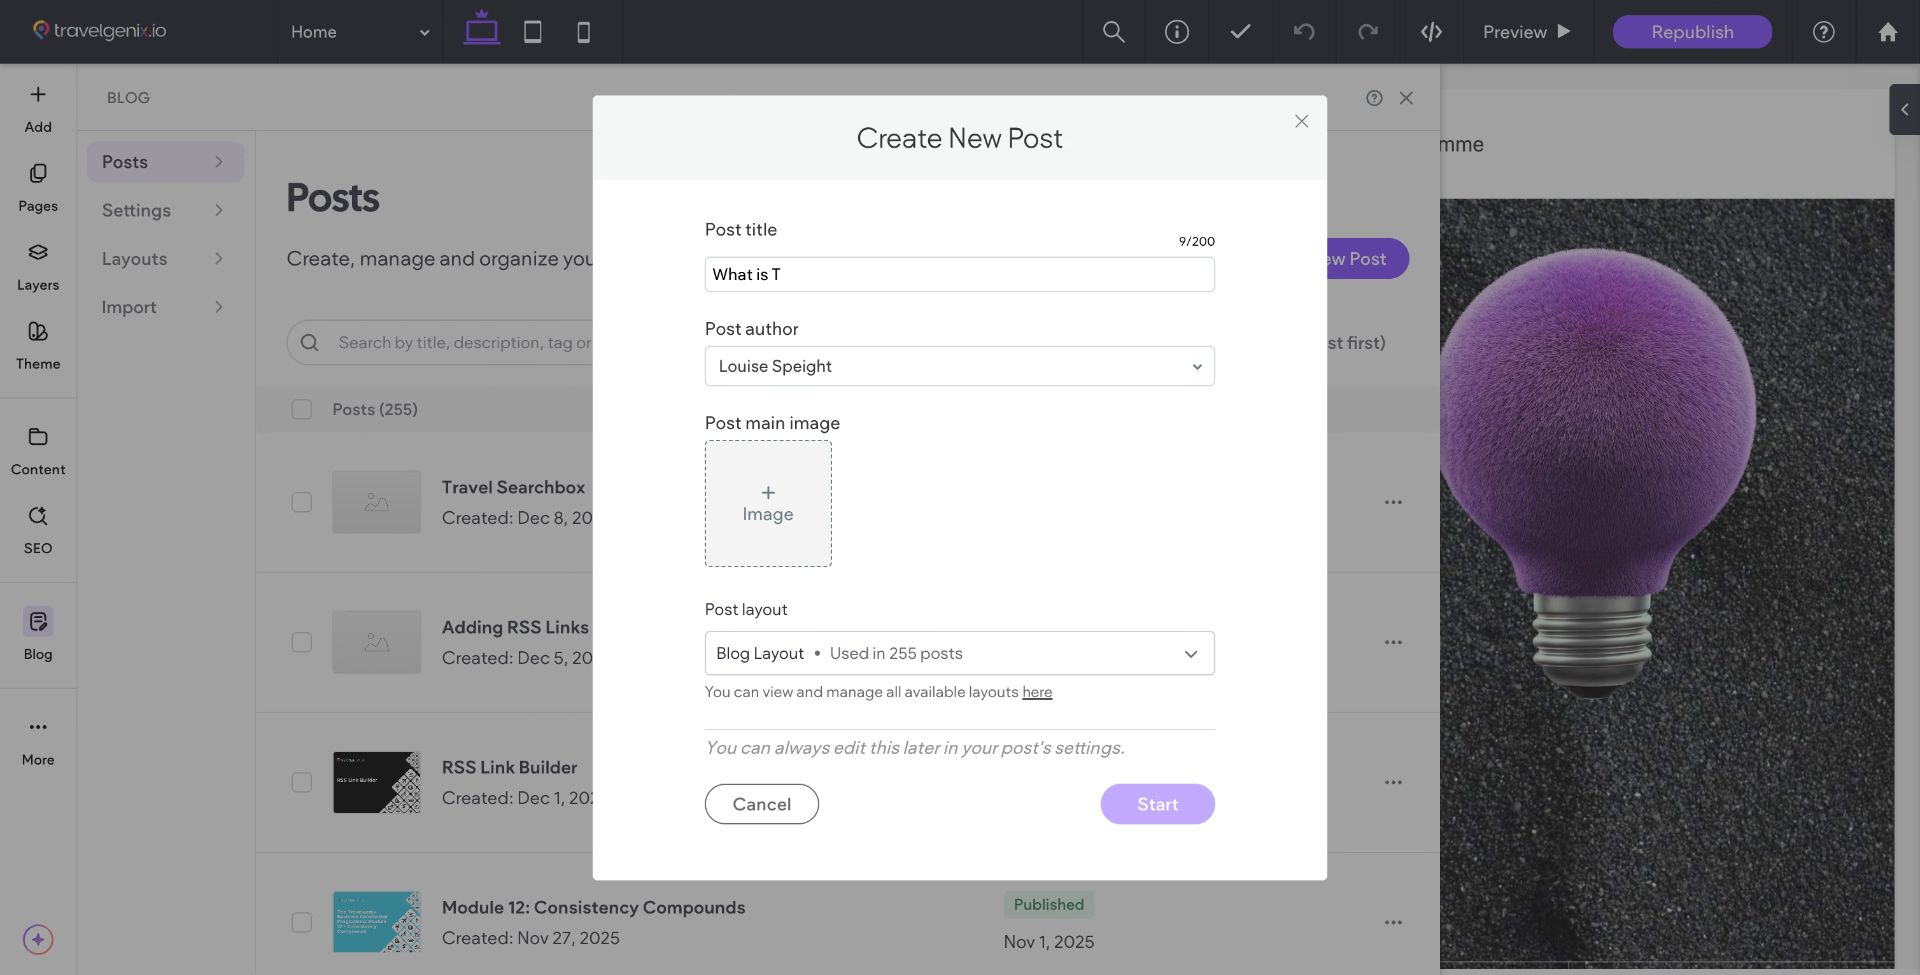Switch to mobile device view

coord(584,32)
